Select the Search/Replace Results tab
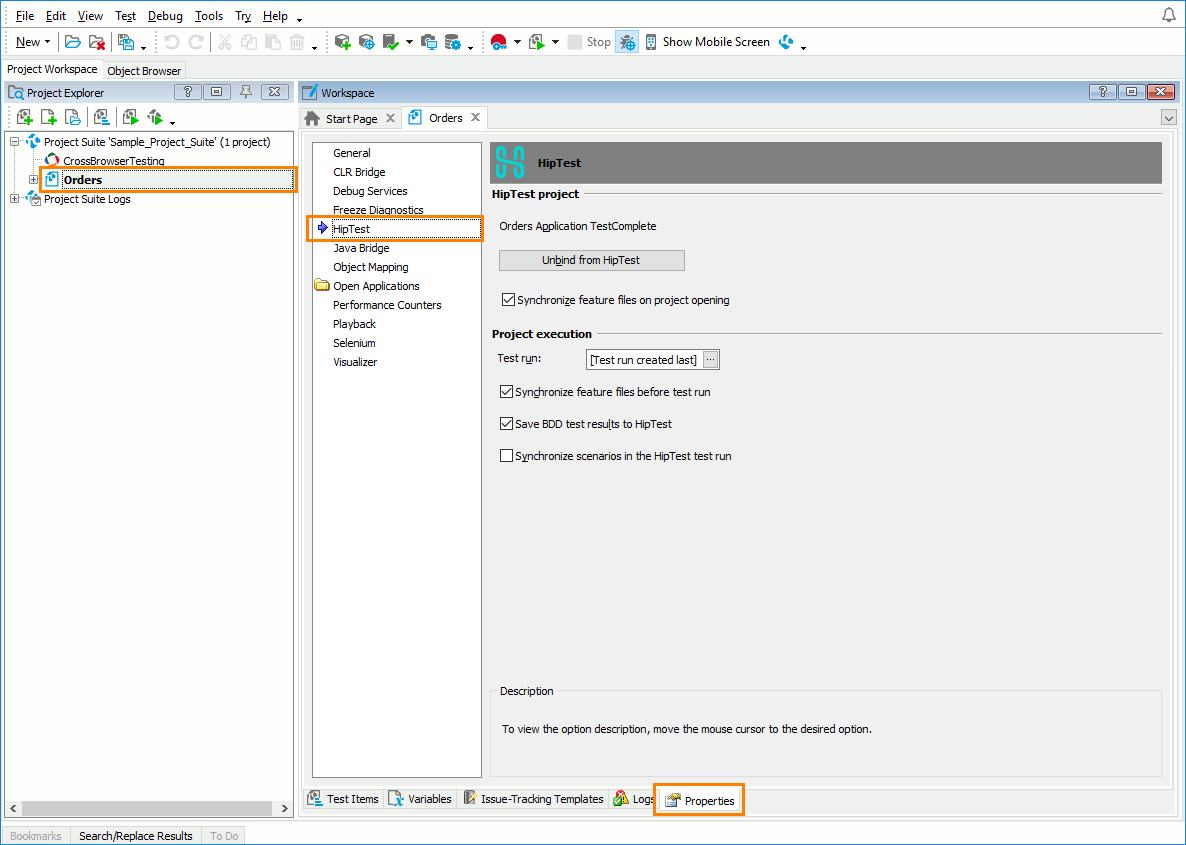Screen dimensions: 1186x845 point(136,836)
